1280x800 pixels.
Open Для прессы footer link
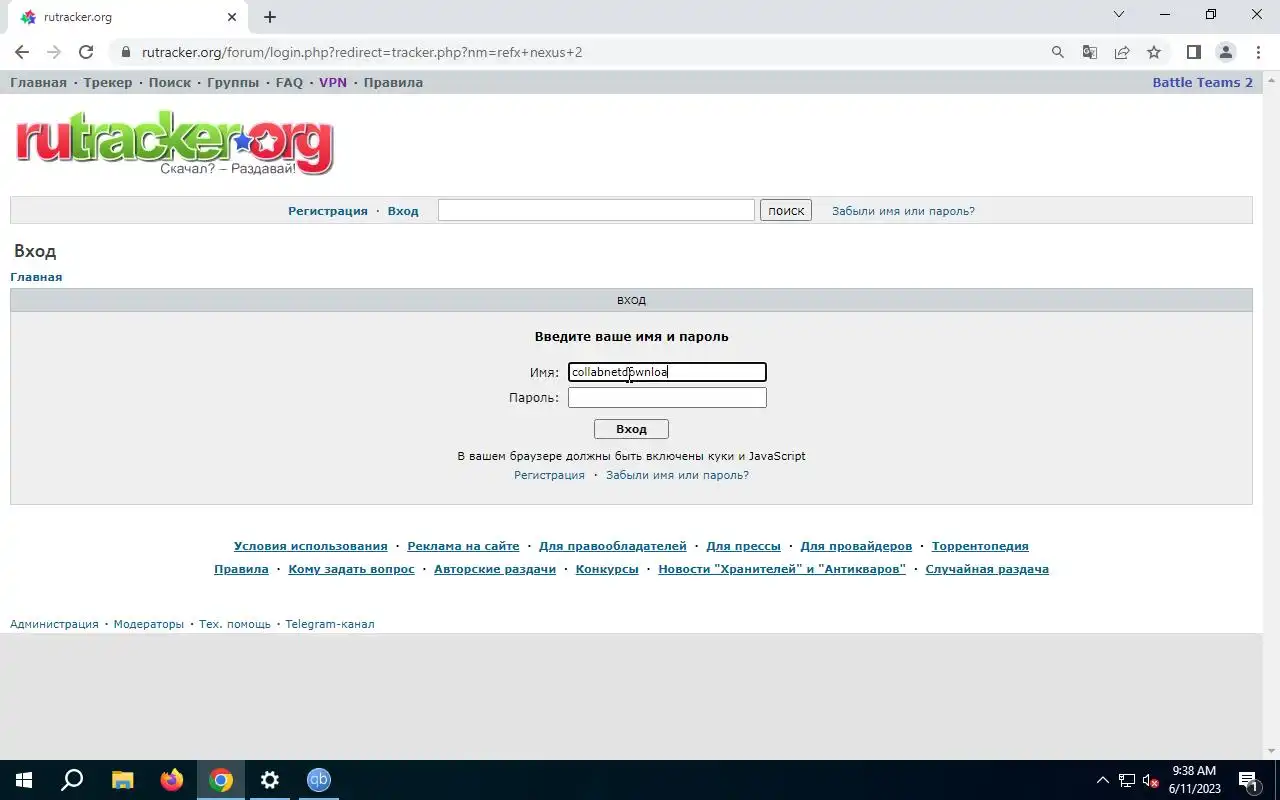[x=743, y=546]
